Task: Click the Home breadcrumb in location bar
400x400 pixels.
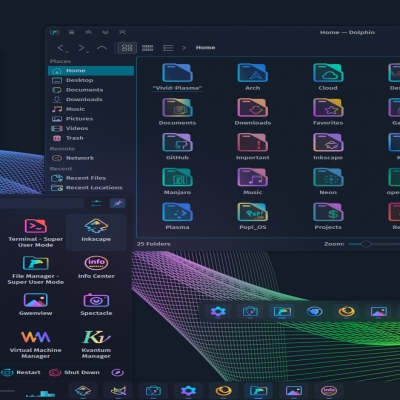Action: point(205,48)
